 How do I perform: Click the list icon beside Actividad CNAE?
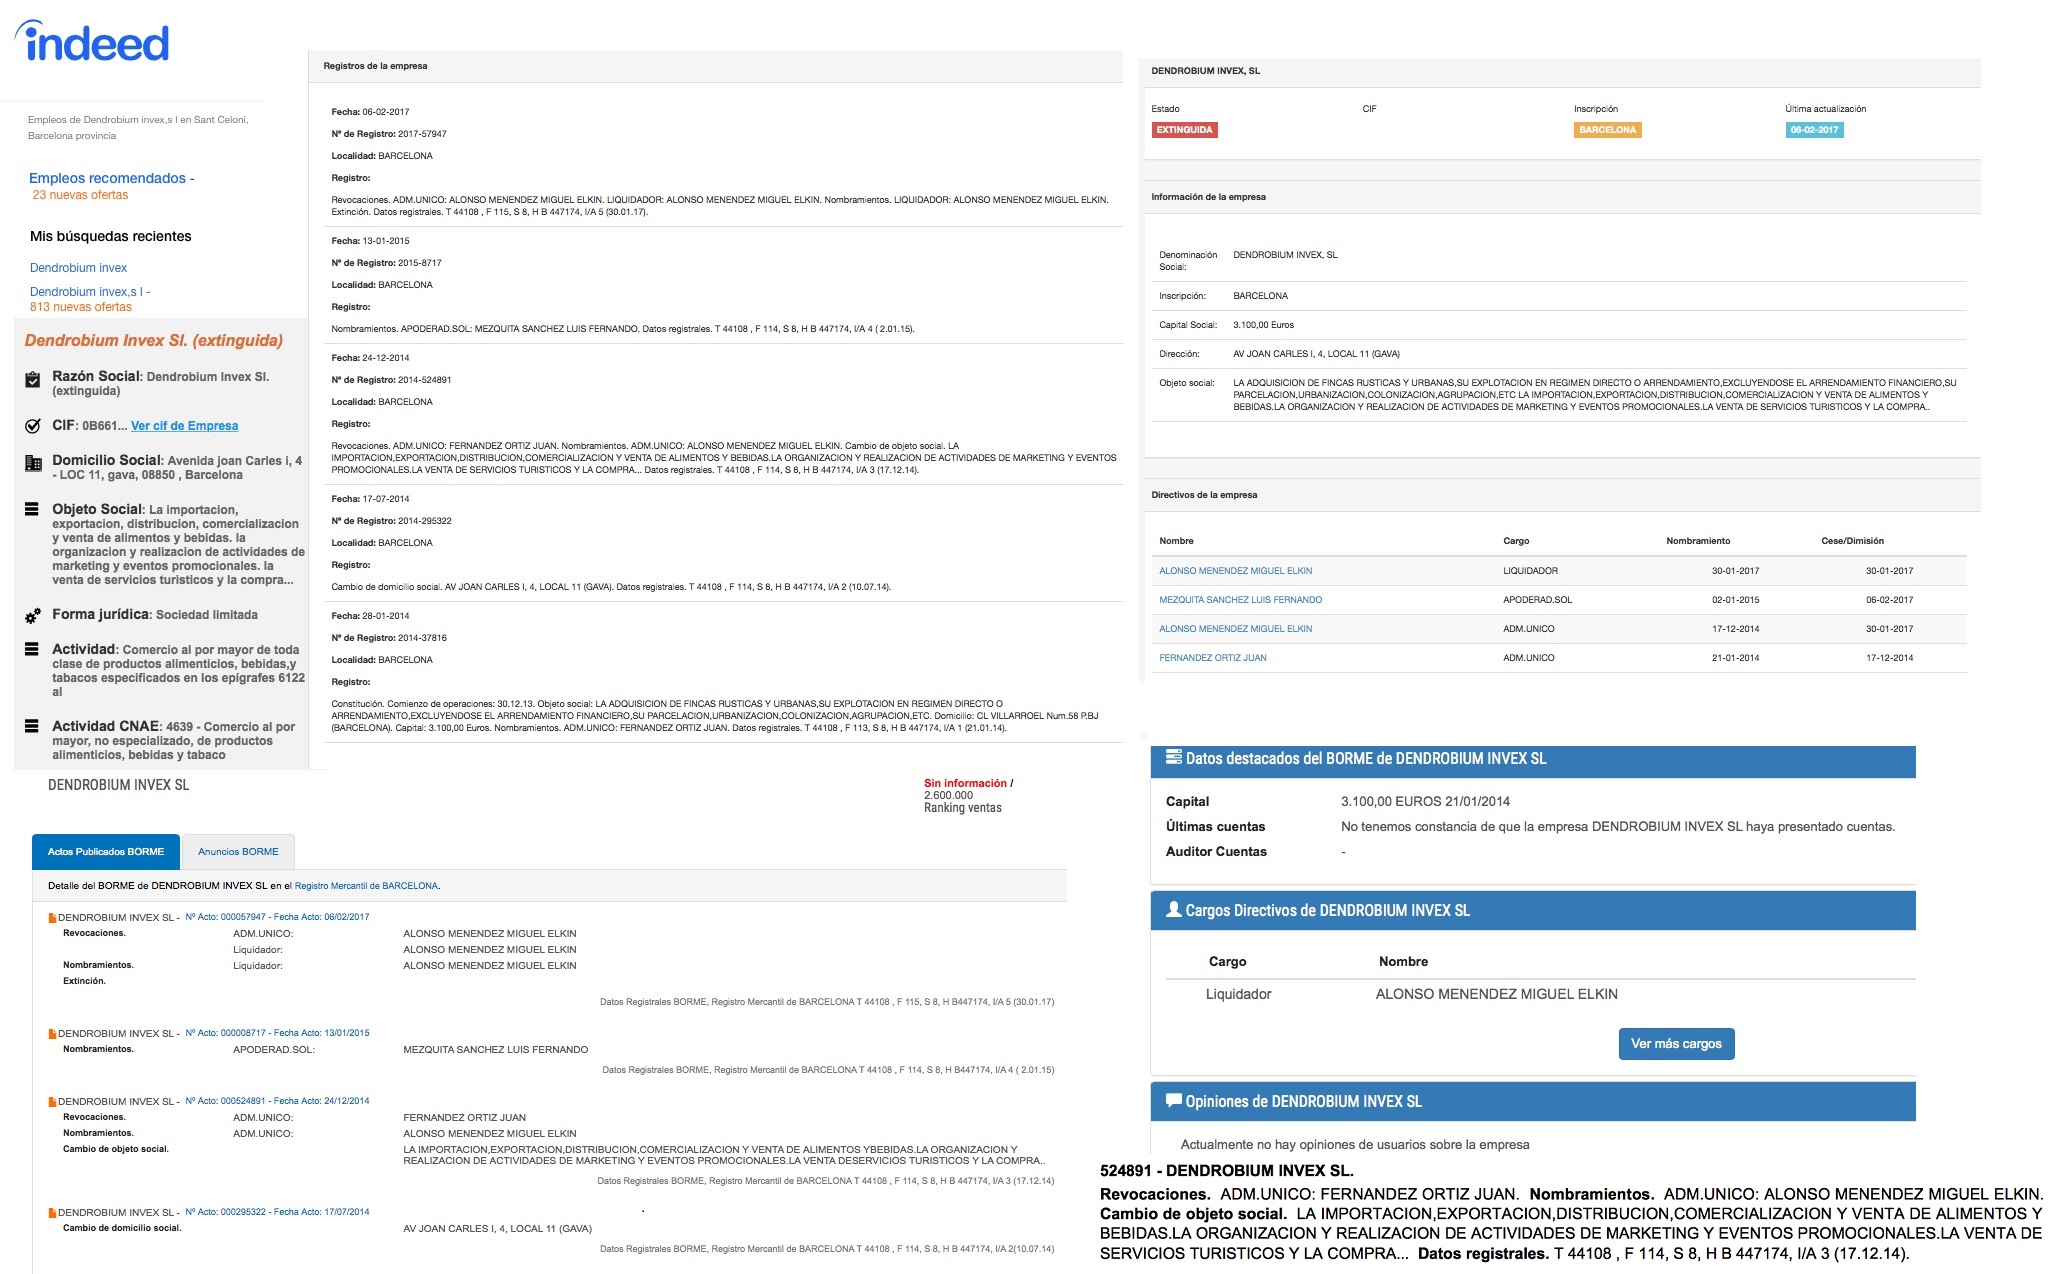[32, 726]
